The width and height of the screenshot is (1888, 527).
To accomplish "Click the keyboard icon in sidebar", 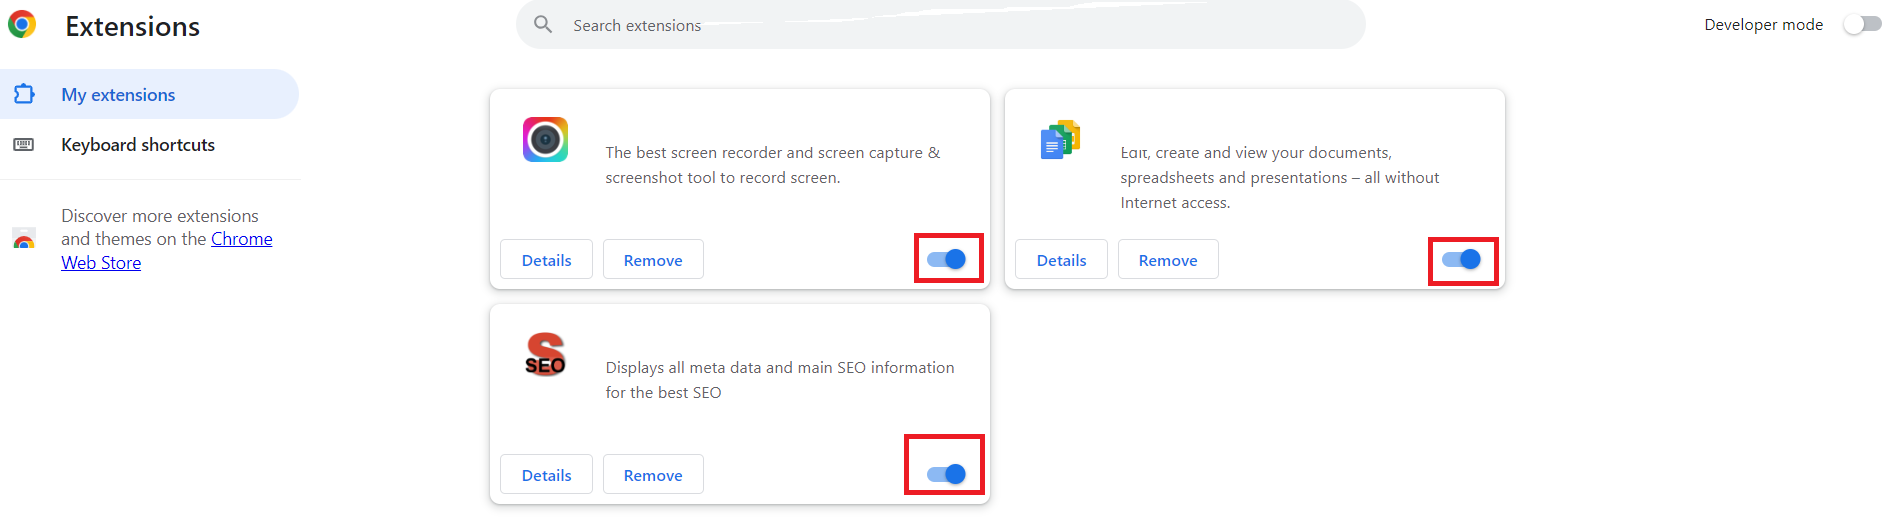I will coord(23,145).
